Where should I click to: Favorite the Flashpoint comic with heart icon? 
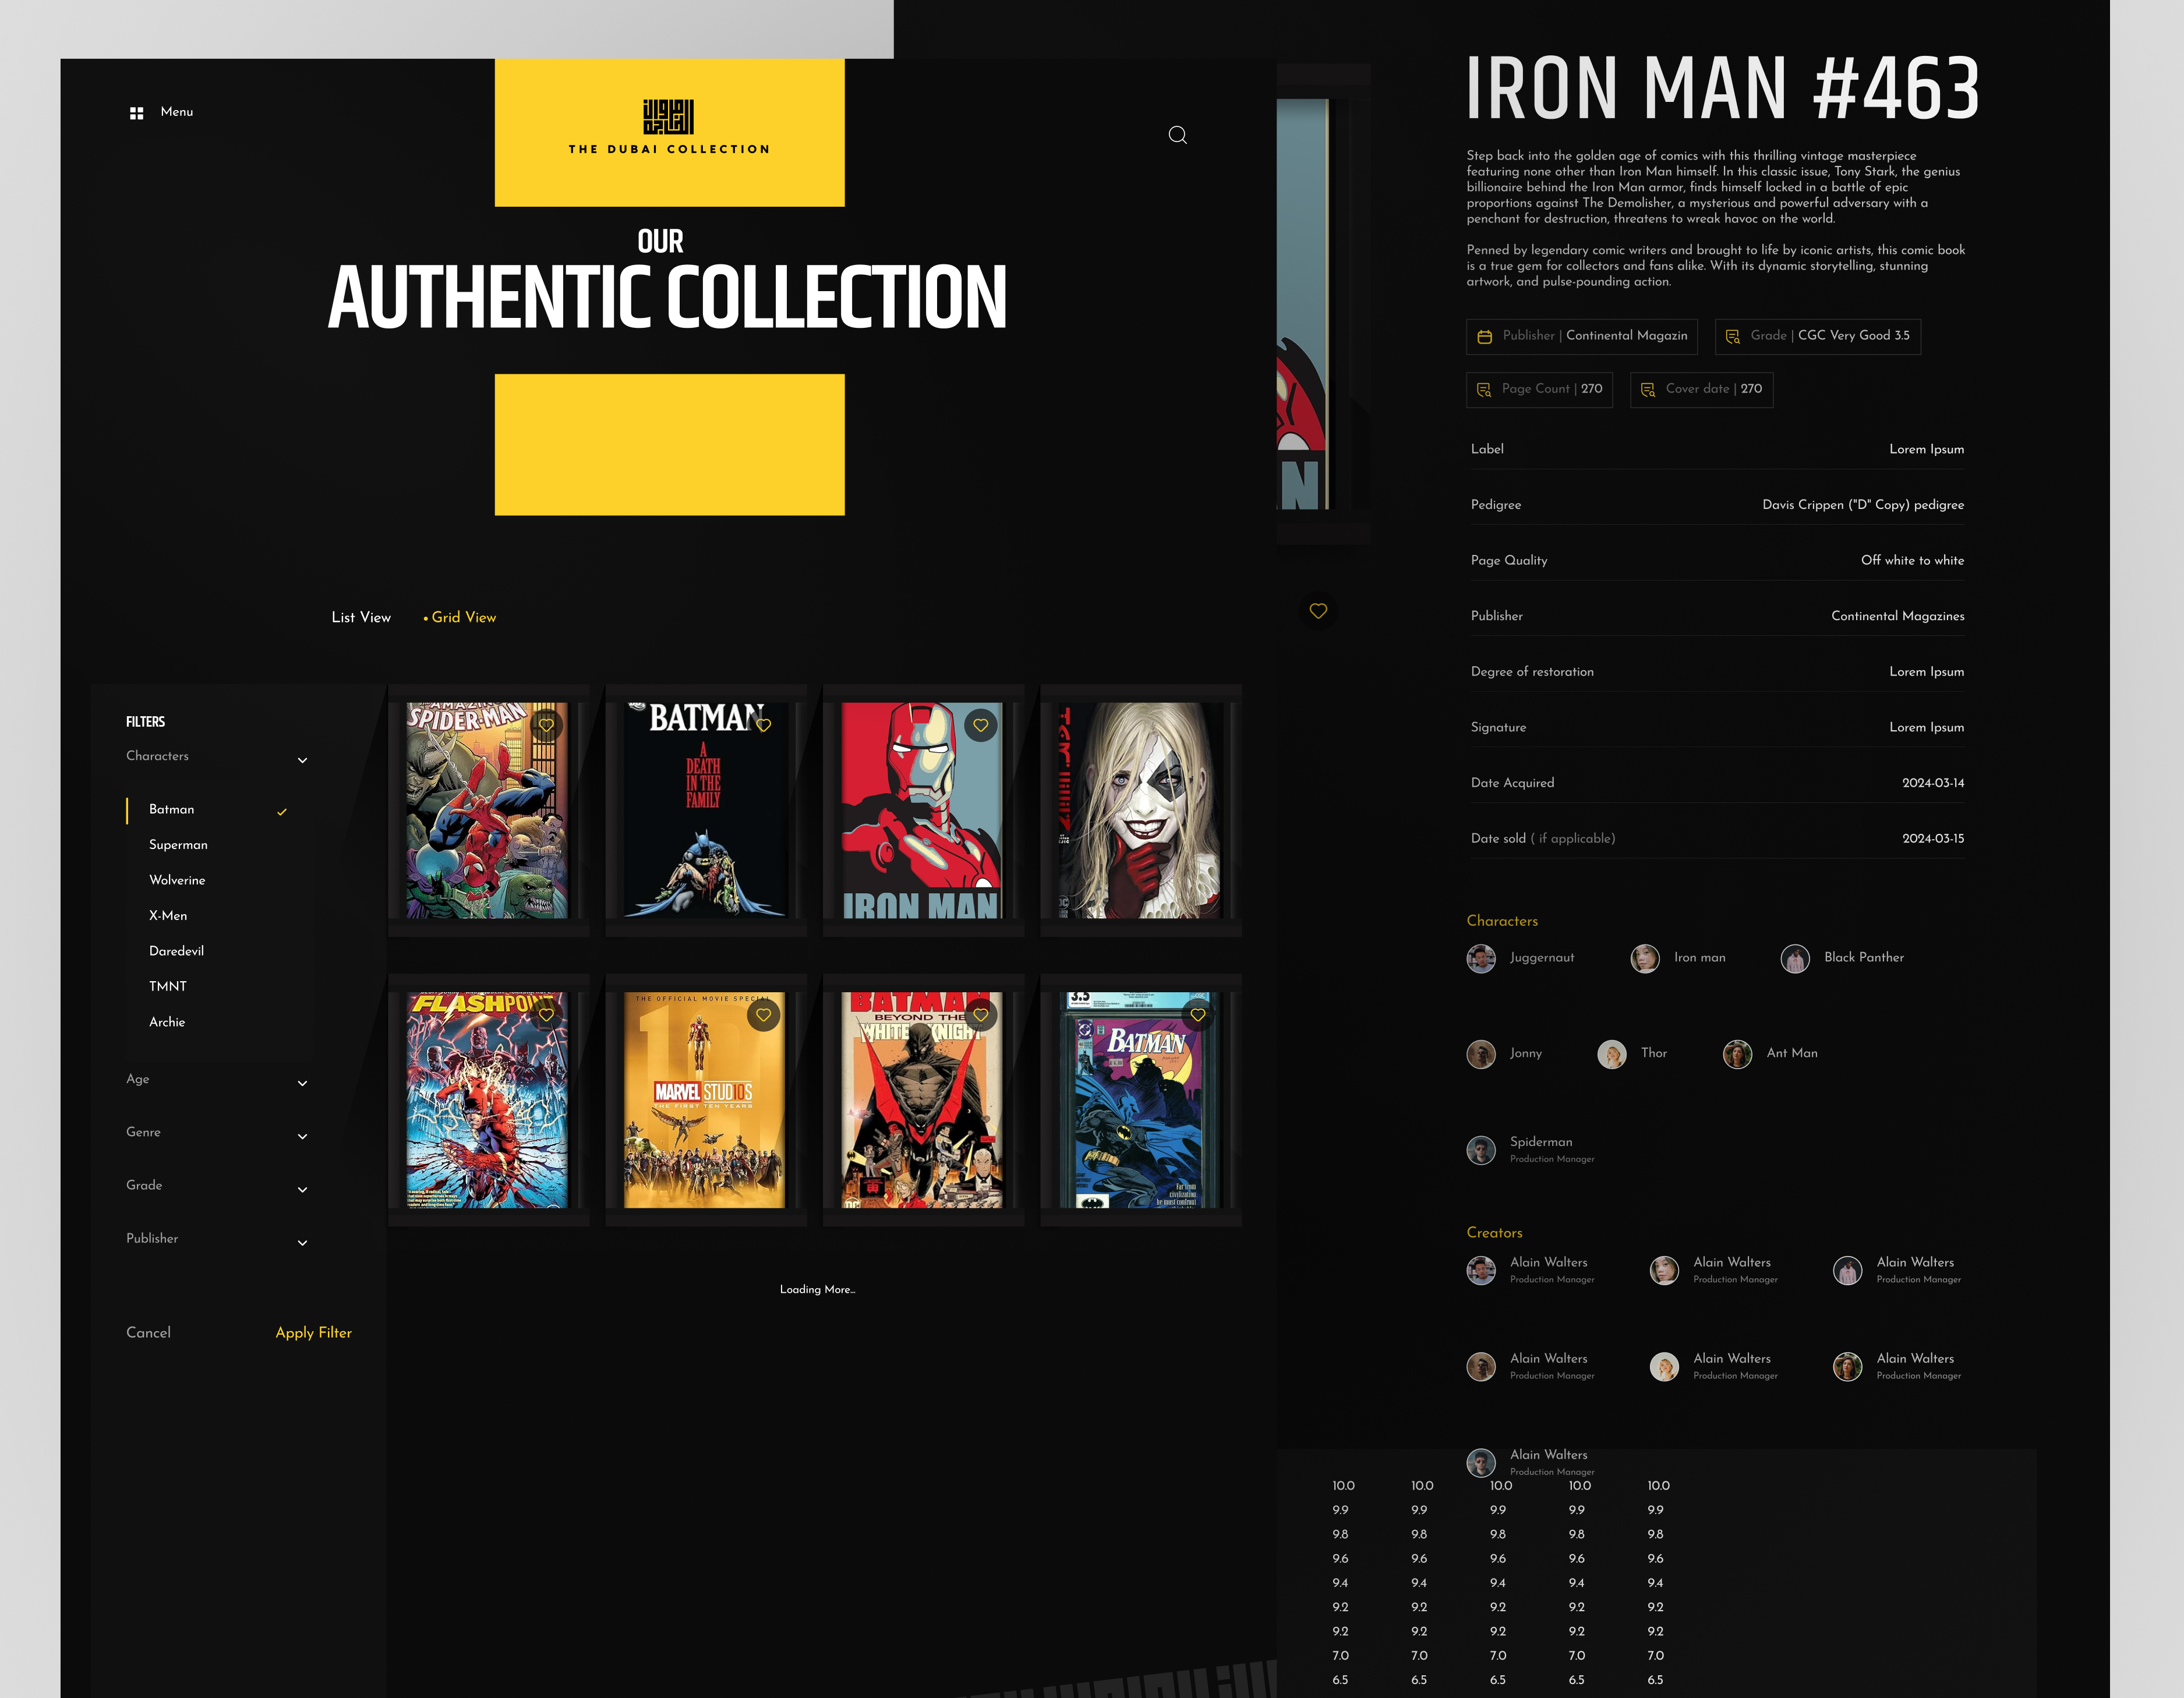point(546,1014)
